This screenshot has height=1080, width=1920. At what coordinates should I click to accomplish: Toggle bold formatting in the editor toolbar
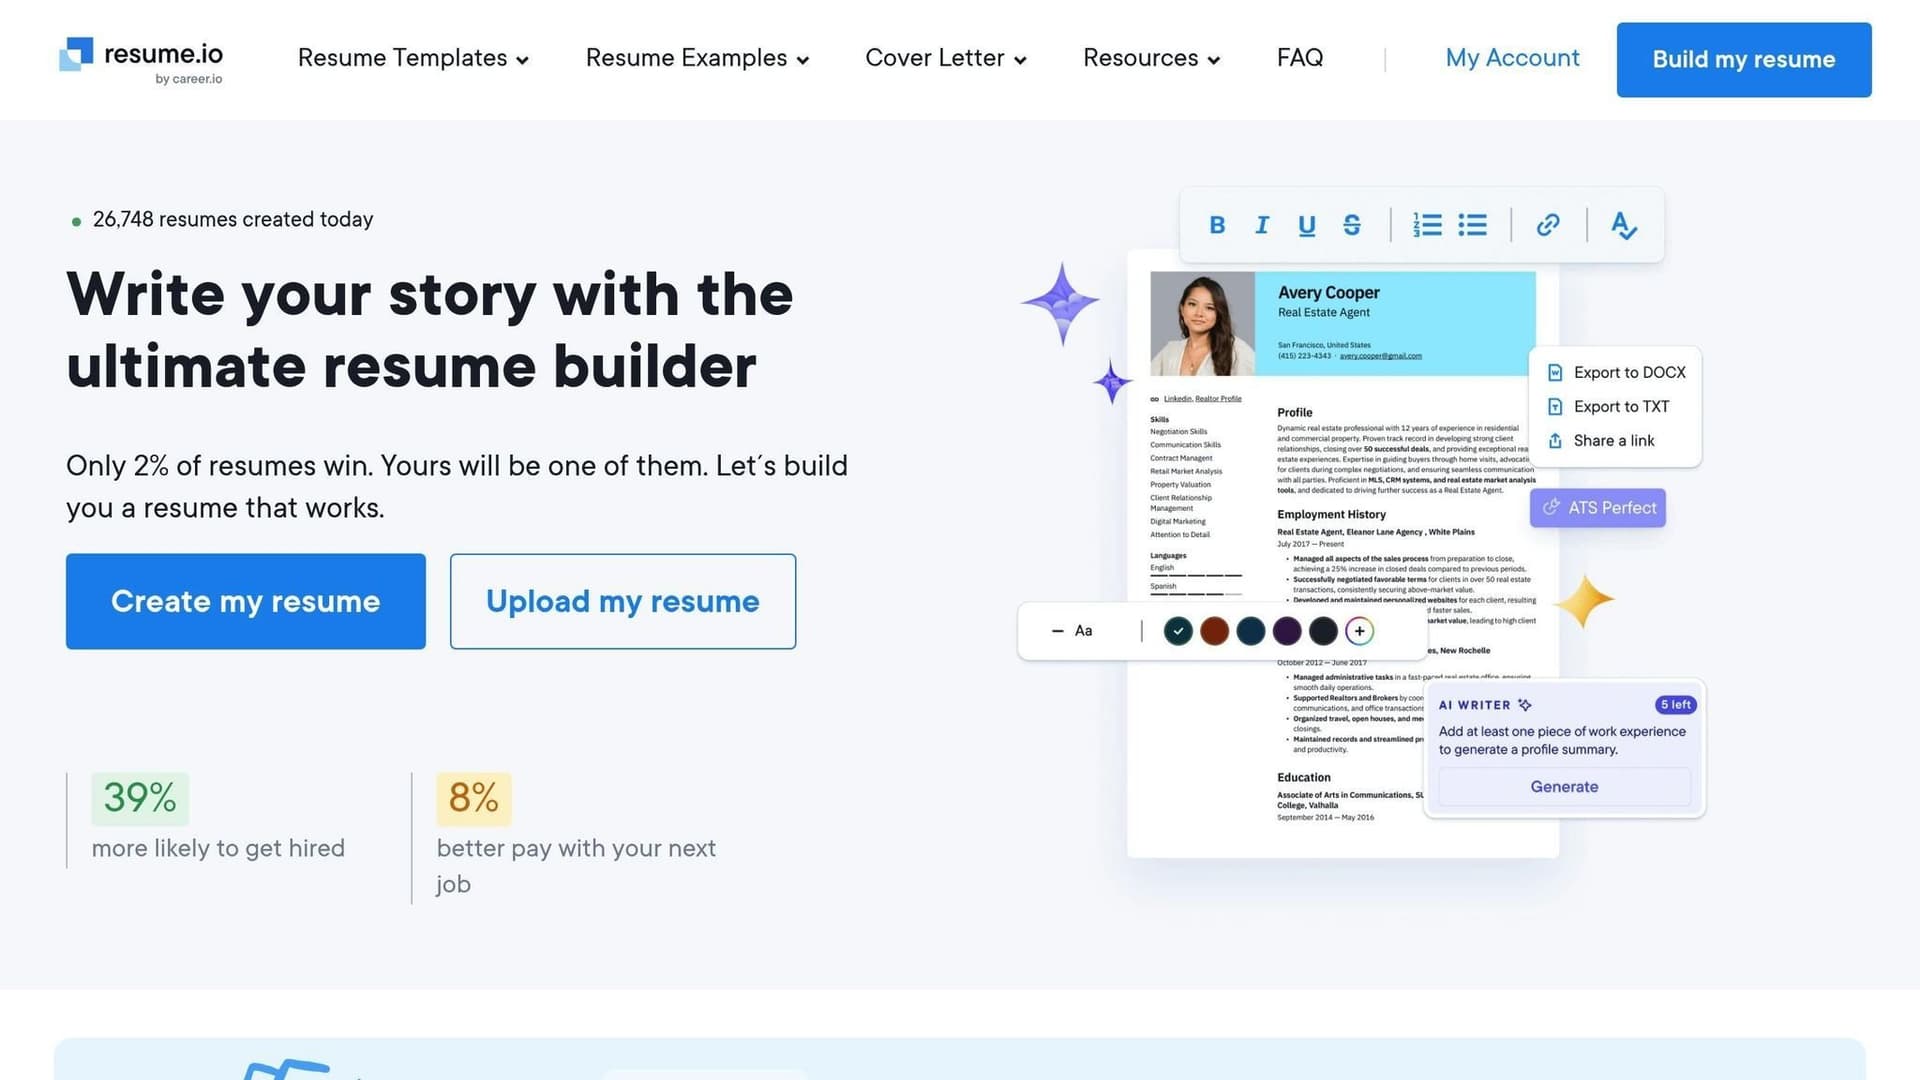click(1217, 225)
